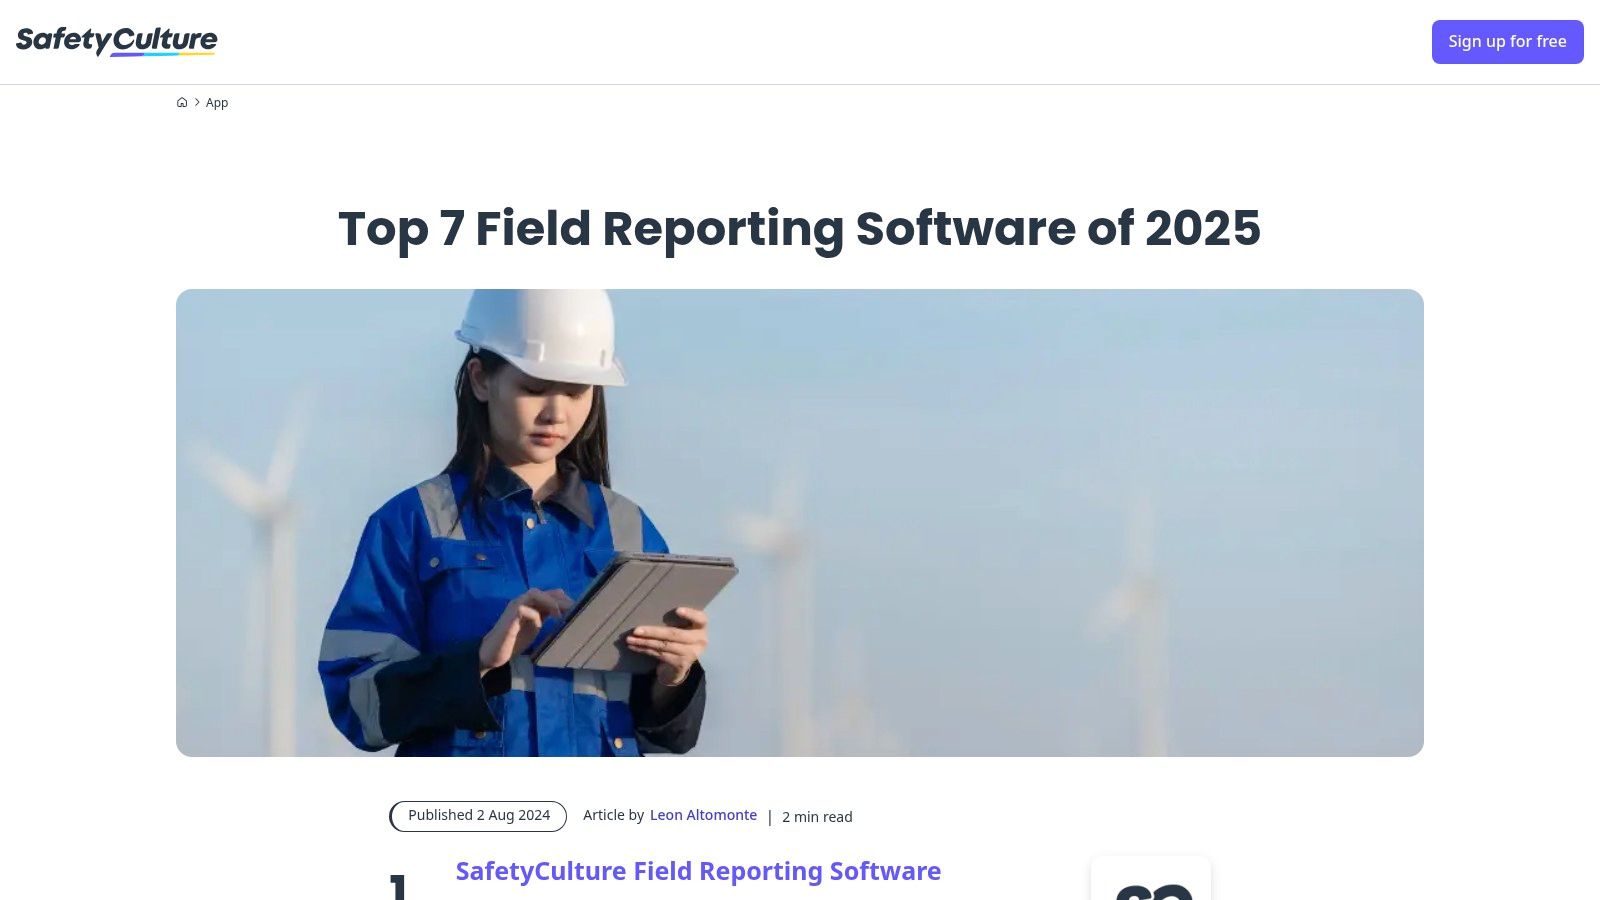Open the App breadcrumb link

point(217,102)
